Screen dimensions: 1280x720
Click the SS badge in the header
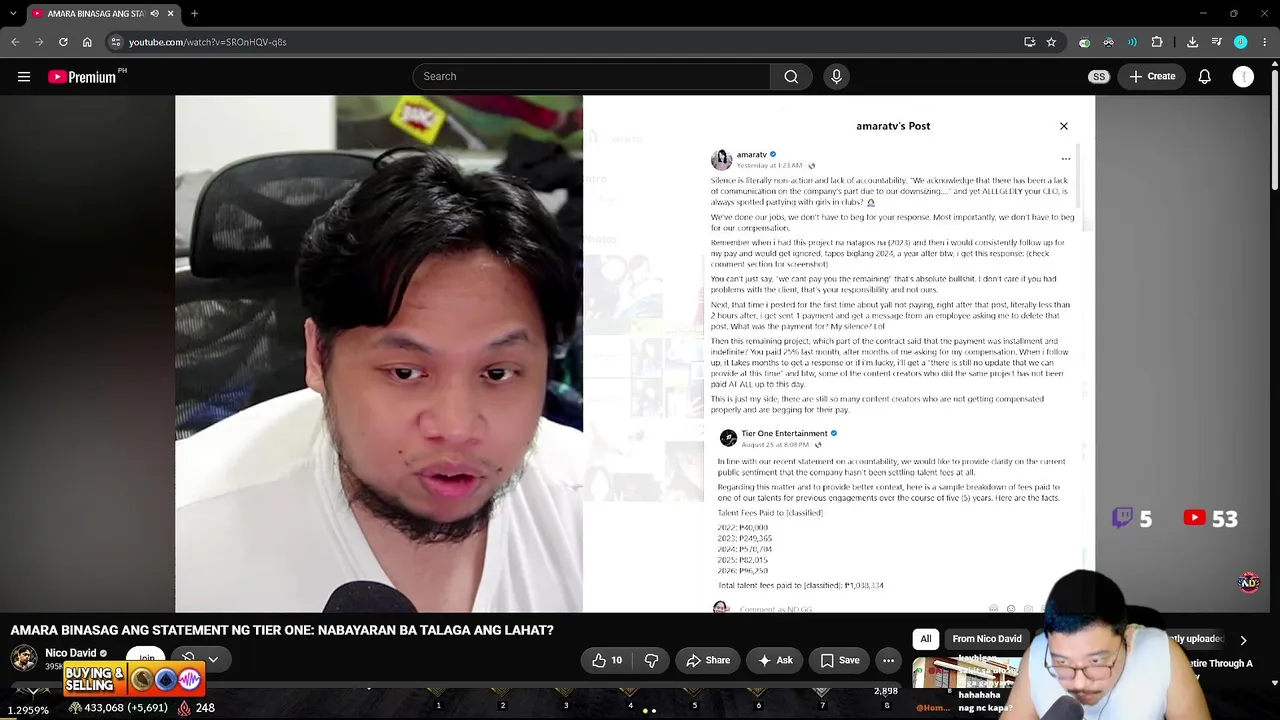(1099, 76)
